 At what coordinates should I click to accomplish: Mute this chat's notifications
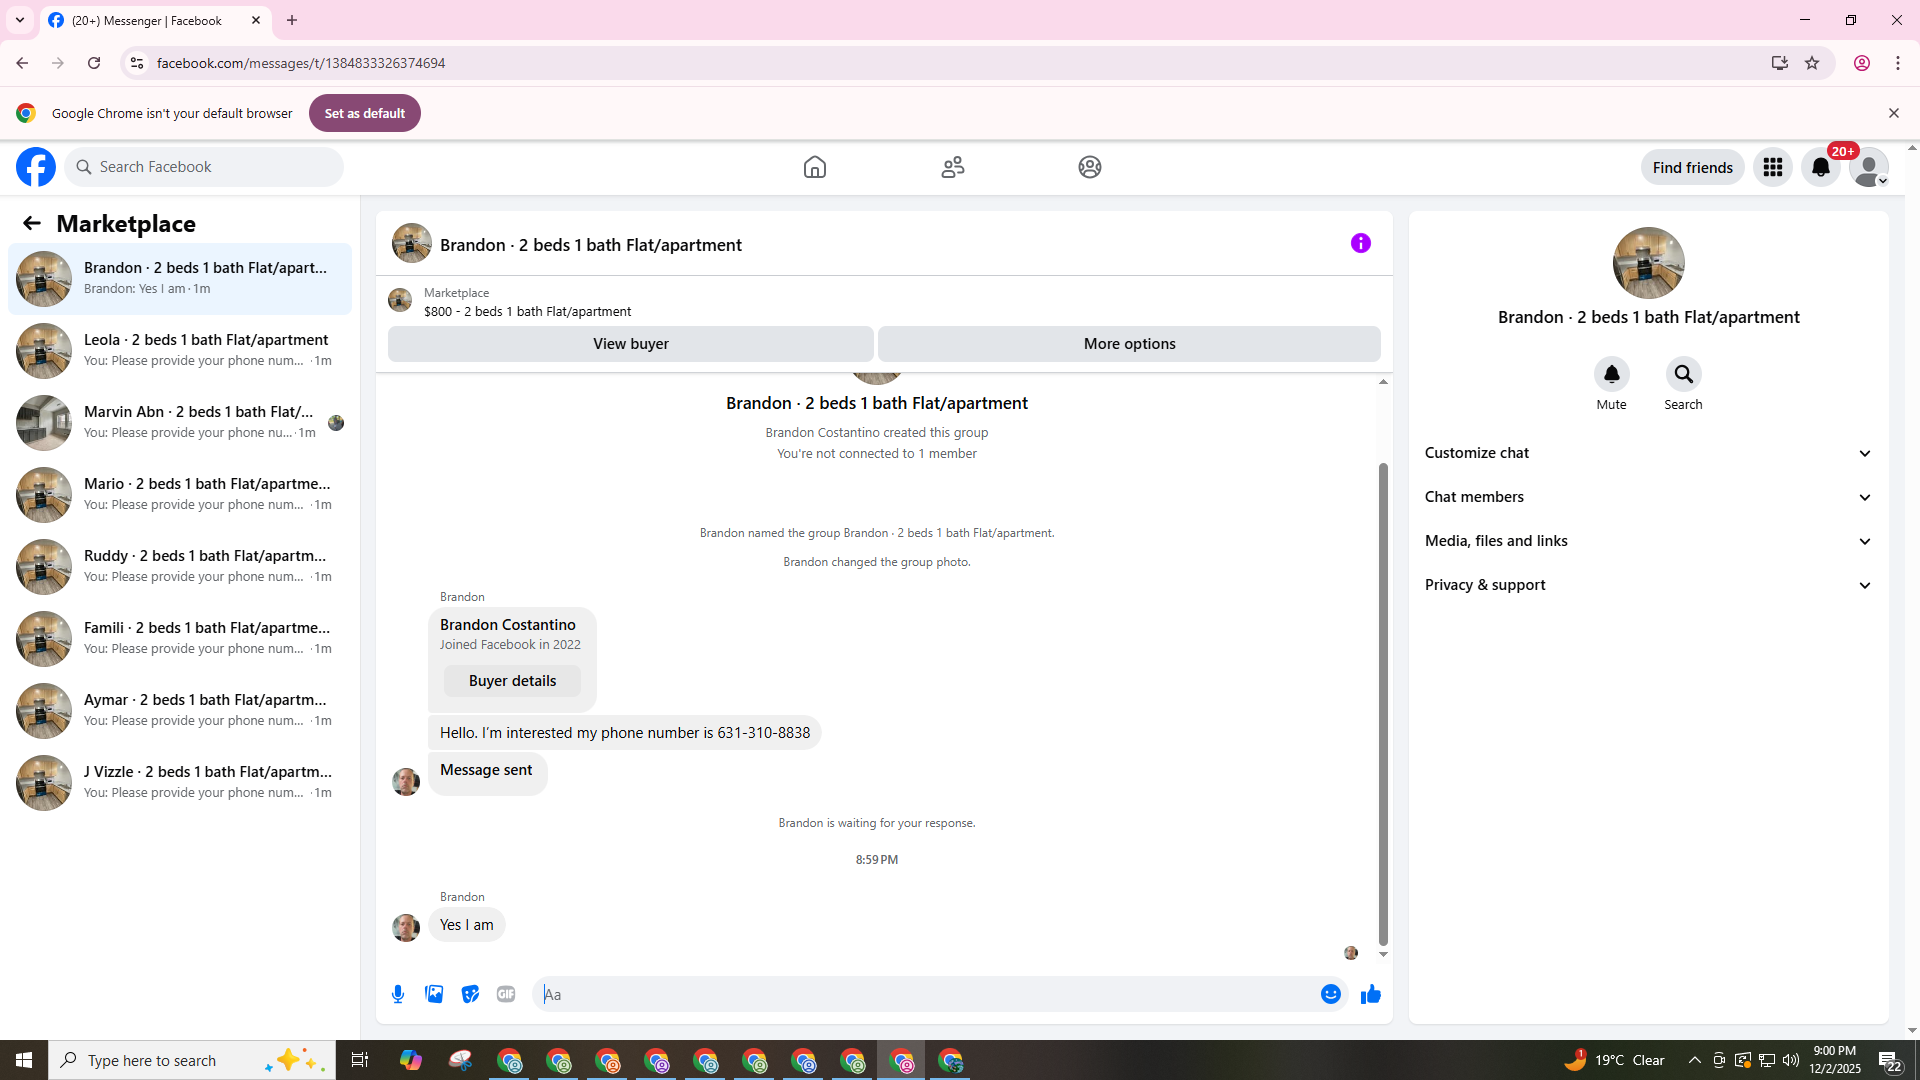click(1611, 374)
